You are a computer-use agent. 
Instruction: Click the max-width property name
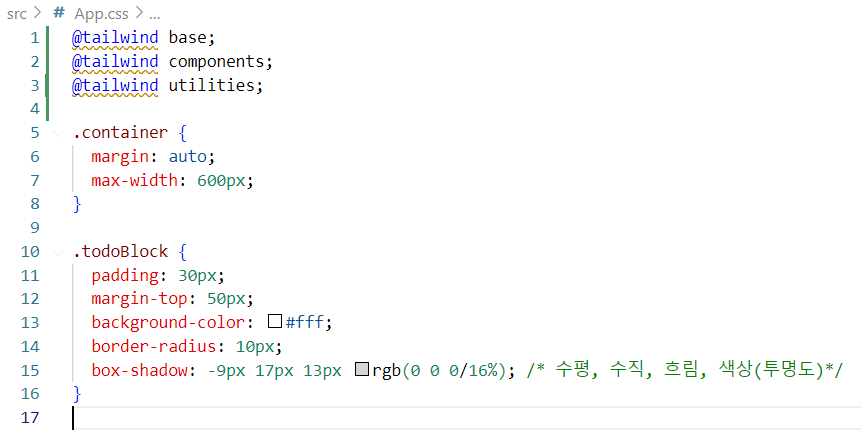135,180
